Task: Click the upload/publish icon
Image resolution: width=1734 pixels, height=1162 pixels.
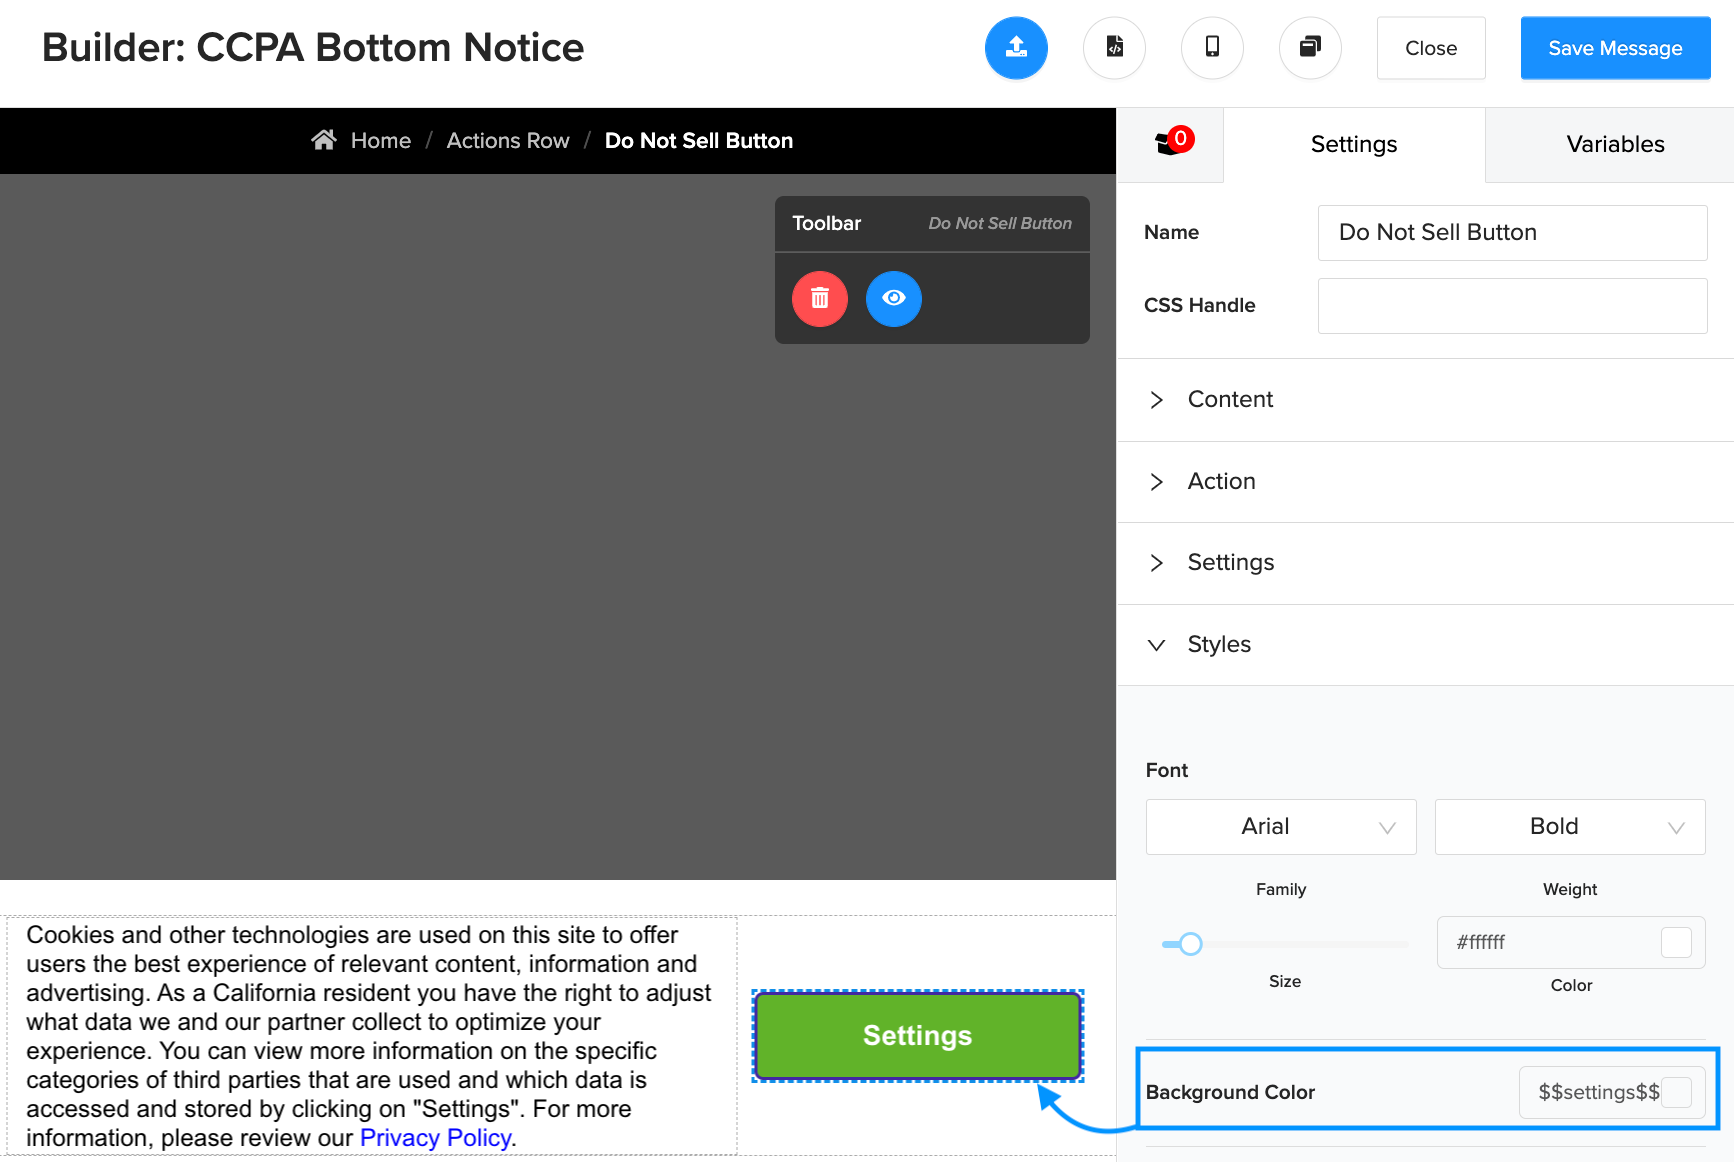Action: click(1016, 47)
